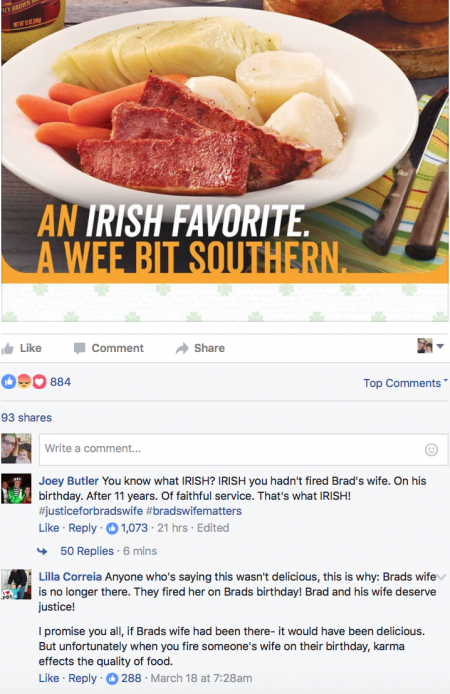Click the like count icon beside 1,073
The height and width of the screenshot is (694, 450).
point(112,528)
